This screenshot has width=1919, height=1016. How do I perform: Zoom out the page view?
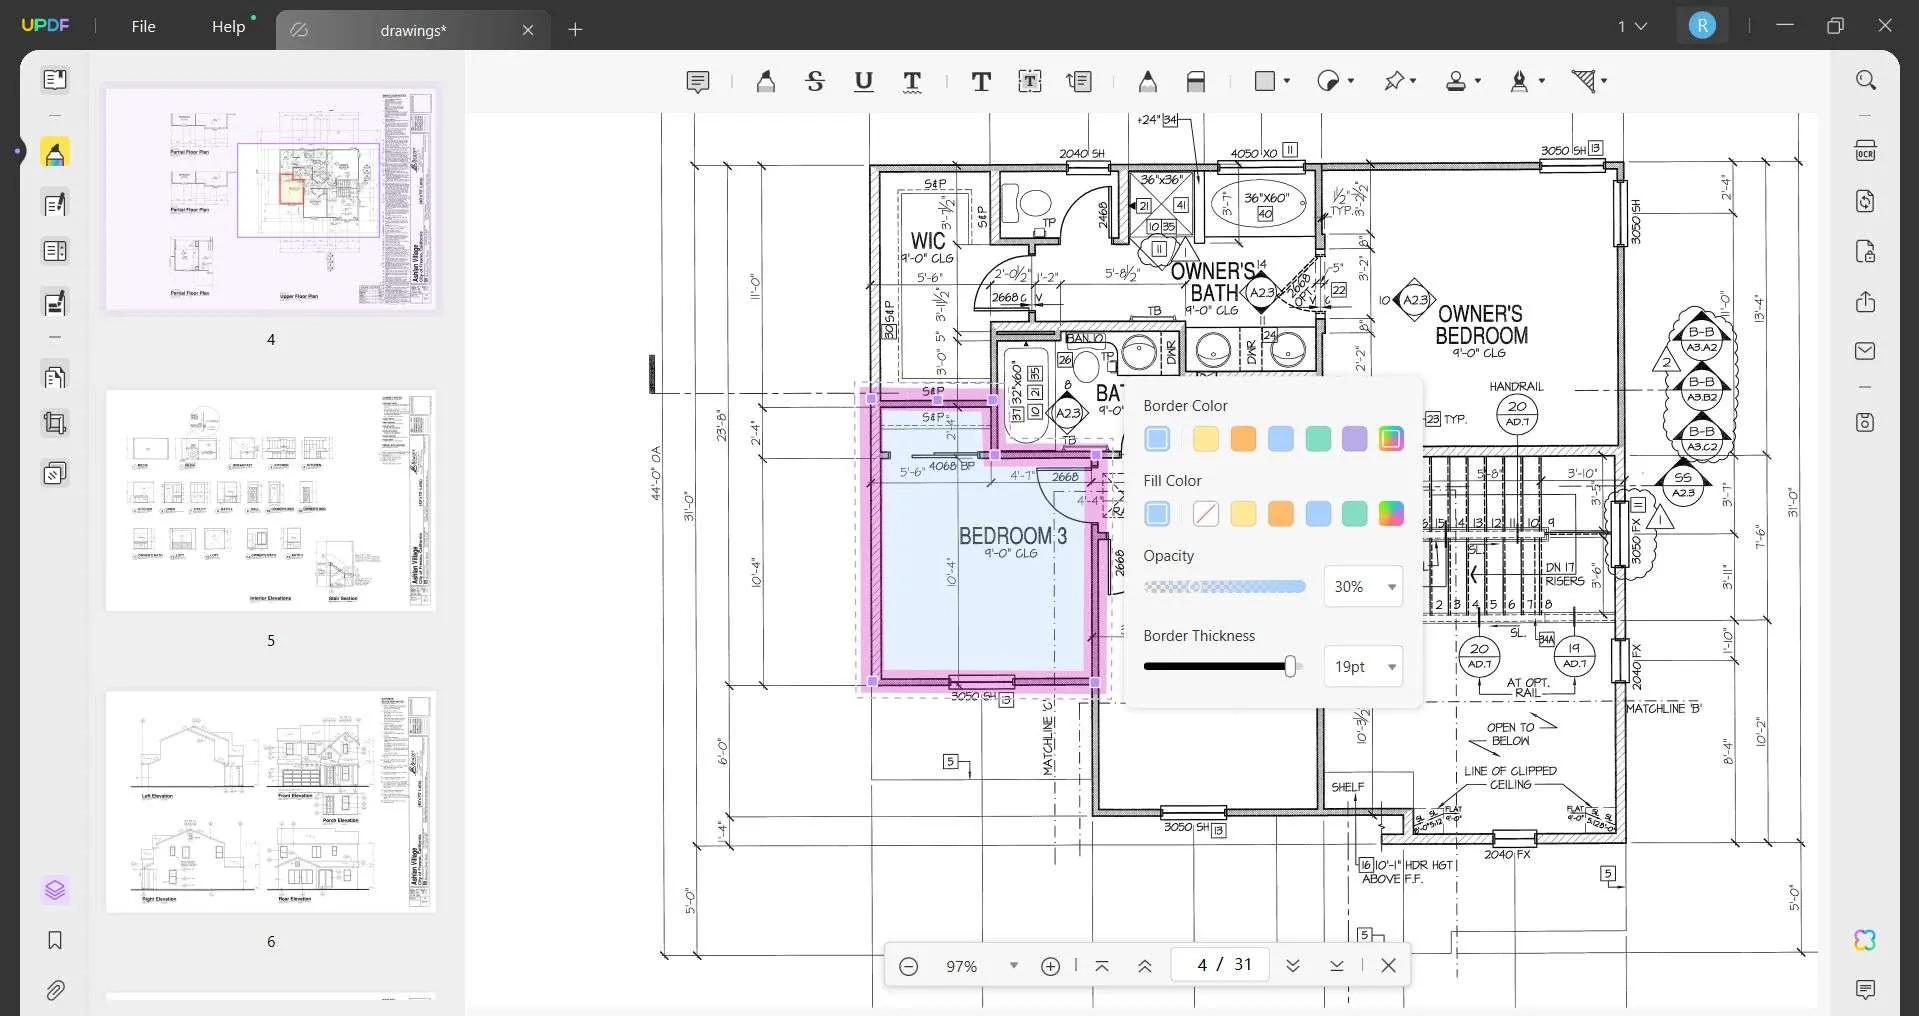pyautogui.click(x=908, y=966)
